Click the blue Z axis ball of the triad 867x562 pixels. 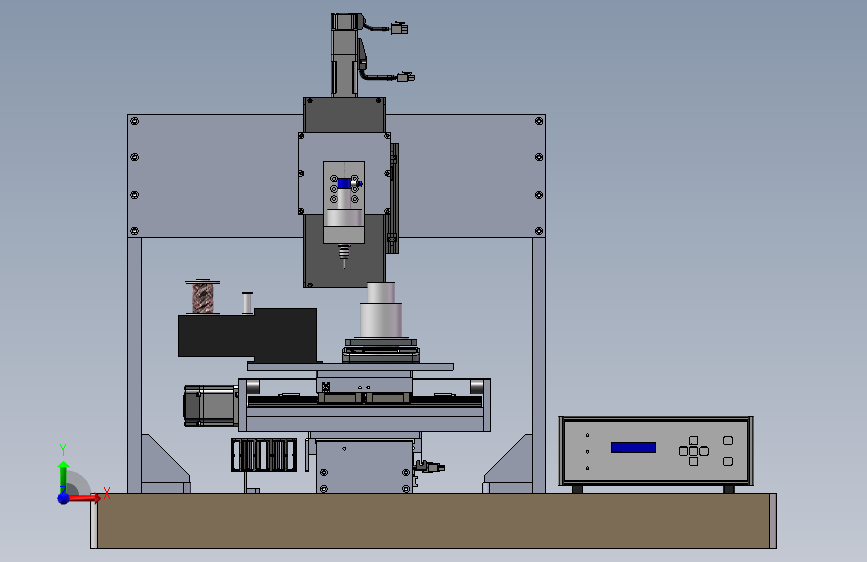(x=64, y=498)
